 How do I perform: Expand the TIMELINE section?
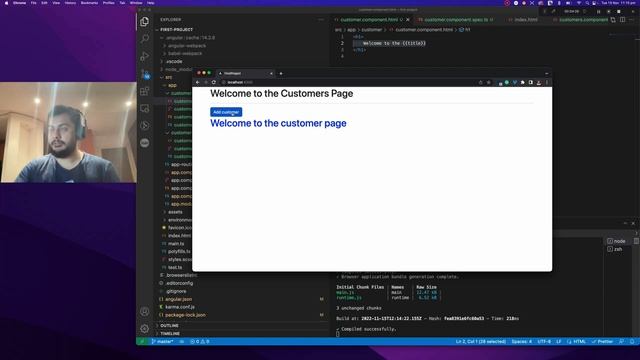coord(170,334)
